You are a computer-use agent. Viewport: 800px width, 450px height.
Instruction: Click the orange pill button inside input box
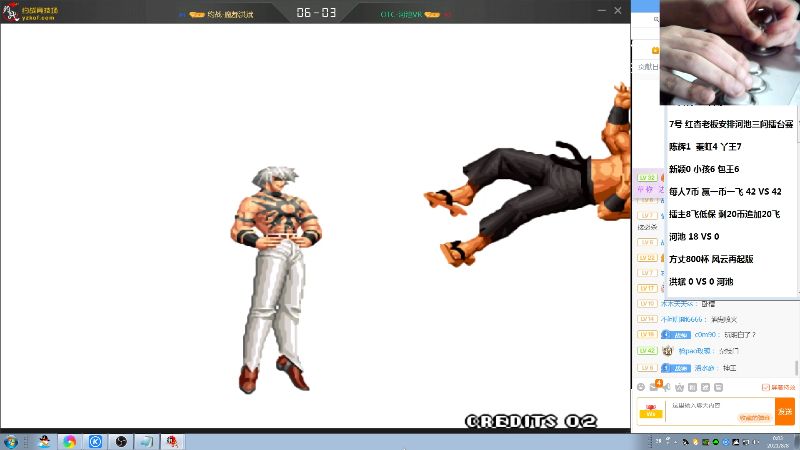click(754, 418)
